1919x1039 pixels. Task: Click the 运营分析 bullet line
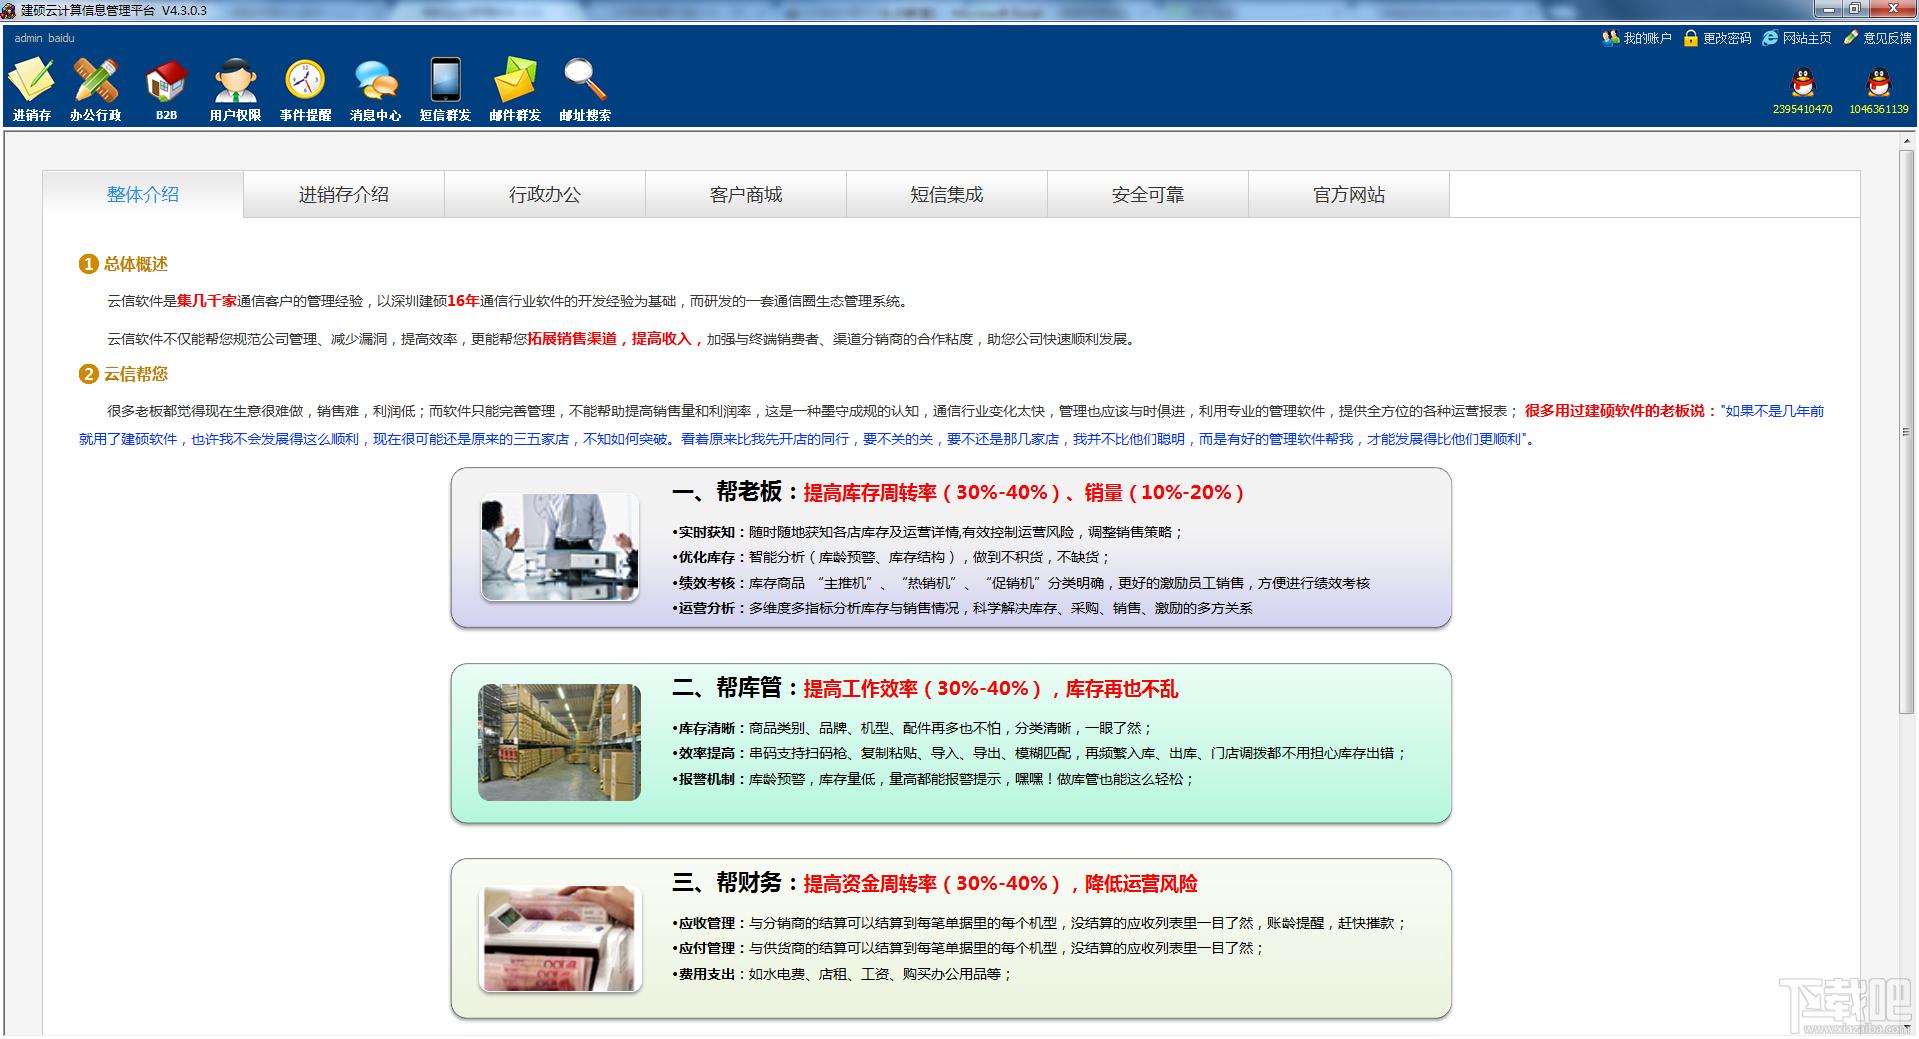pyautogui.click(x=962, y=608)
